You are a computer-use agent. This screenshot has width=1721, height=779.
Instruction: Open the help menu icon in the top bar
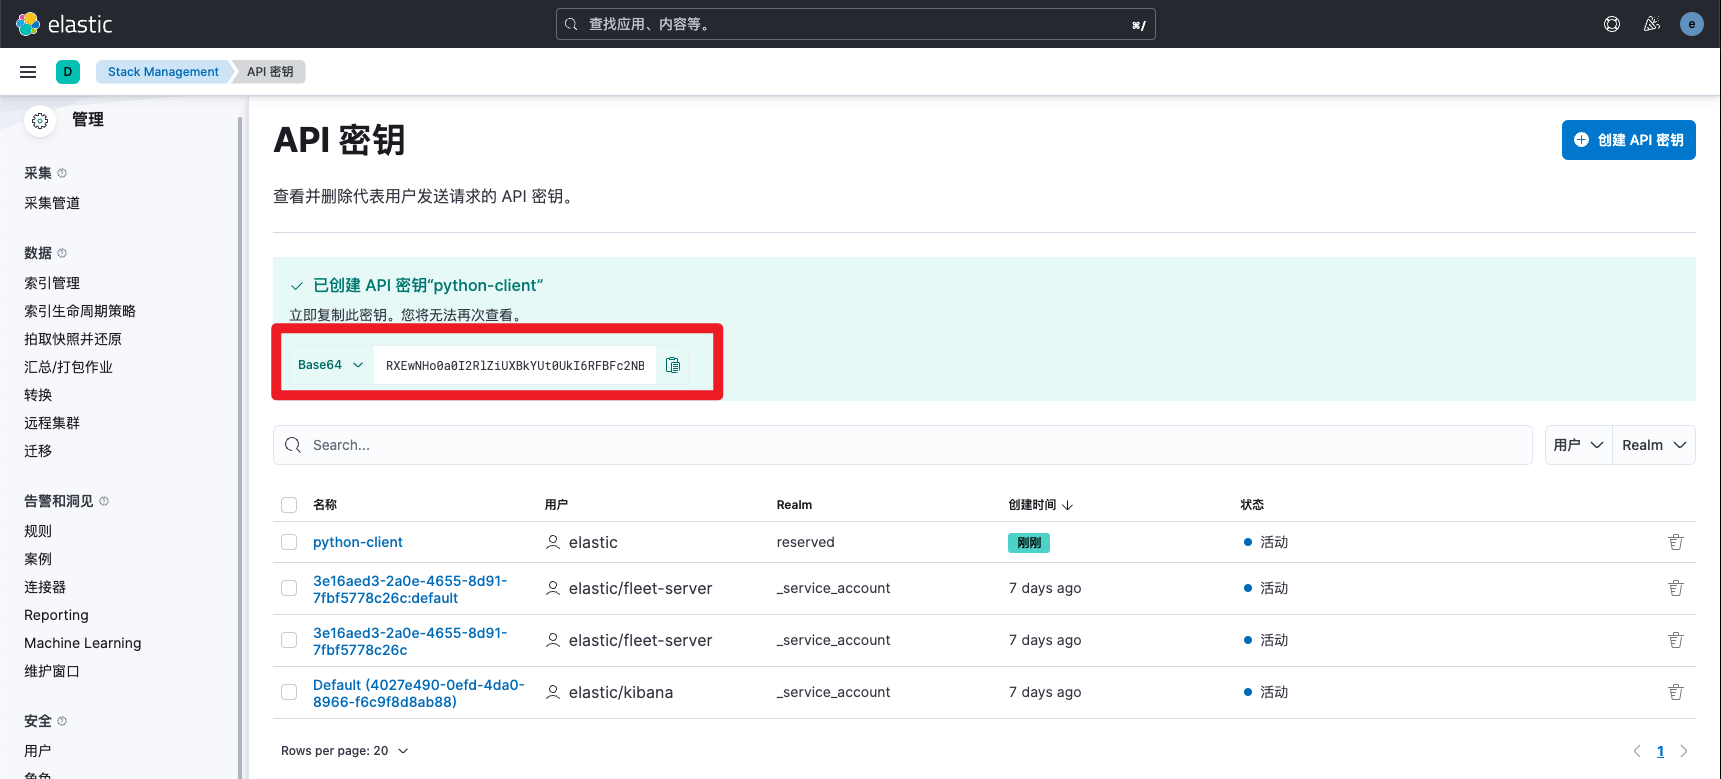pos(1612,24)
